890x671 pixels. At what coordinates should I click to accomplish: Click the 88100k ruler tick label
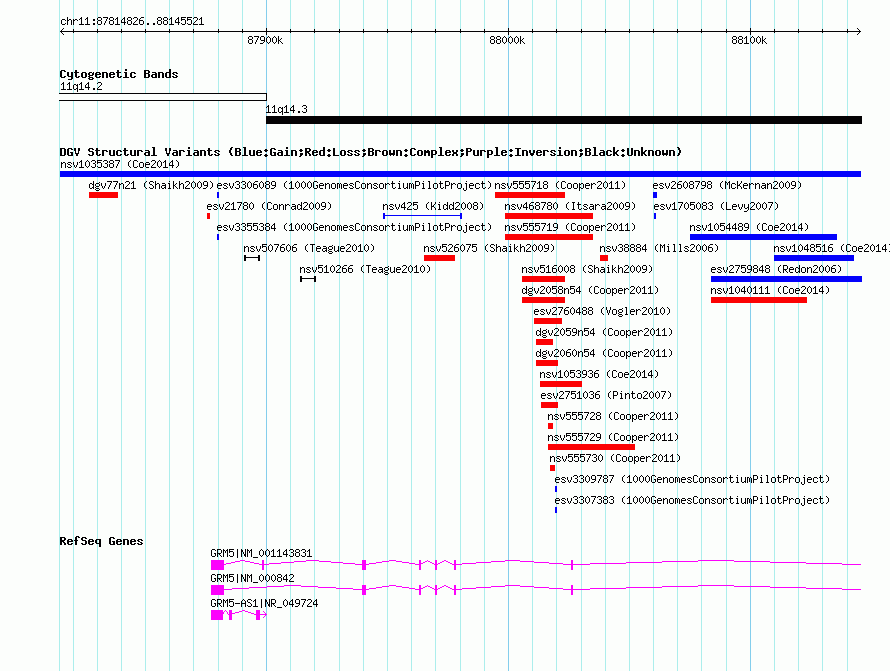point(749,40)
